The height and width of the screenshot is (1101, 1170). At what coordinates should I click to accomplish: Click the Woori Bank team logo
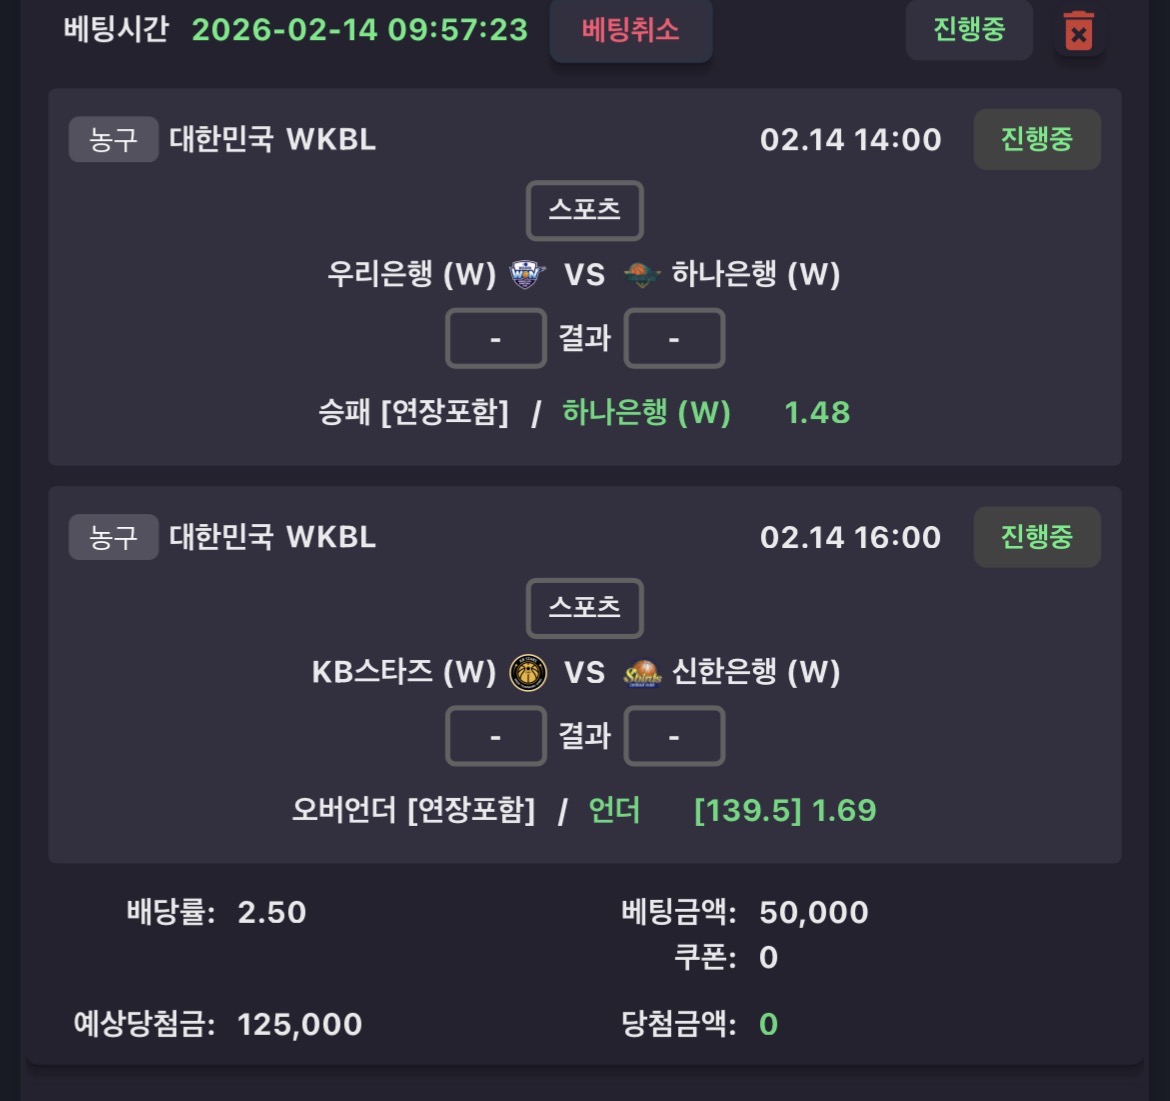point(526,274)
